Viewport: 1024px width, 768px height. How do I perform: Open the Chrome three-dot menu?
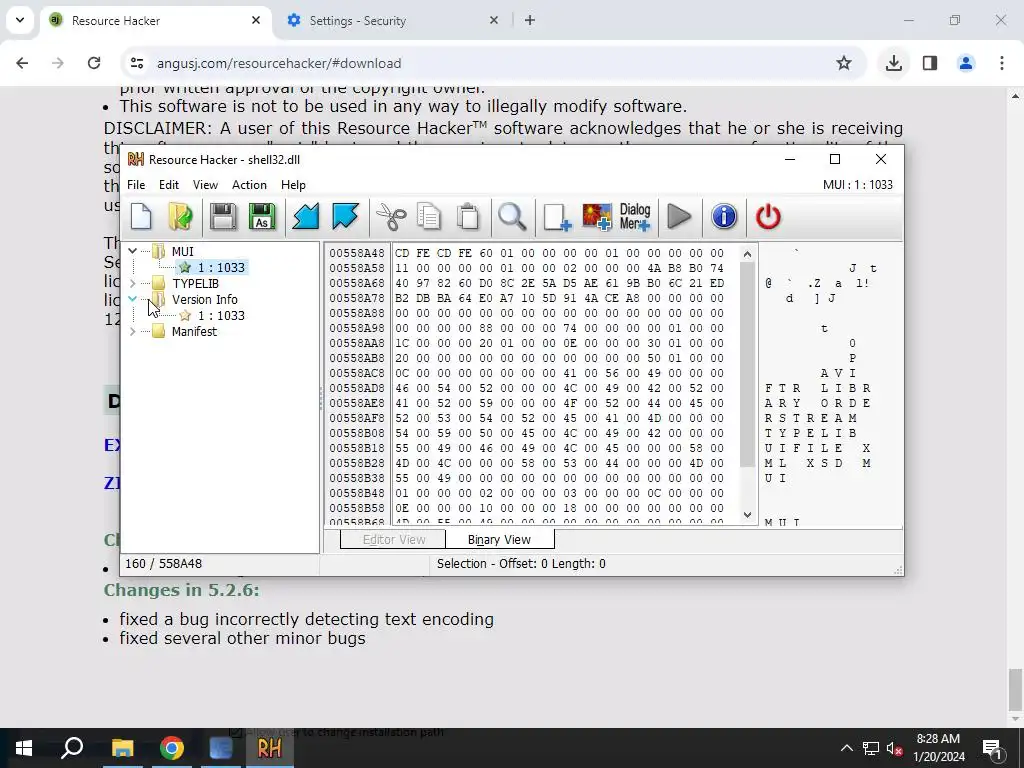click(x=1002, y=63)
